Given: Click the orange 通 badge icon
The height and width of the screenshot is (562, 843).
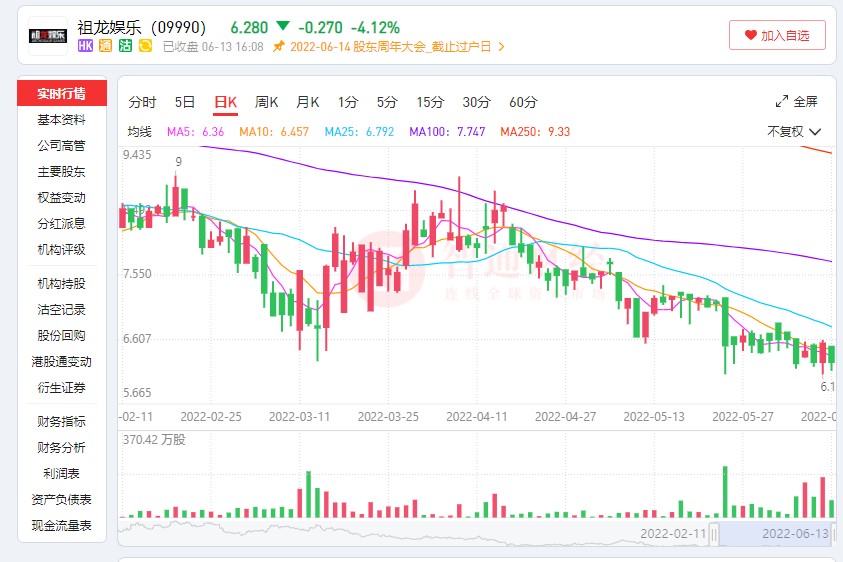Looking at the screenshot, I should coord(105,46).
